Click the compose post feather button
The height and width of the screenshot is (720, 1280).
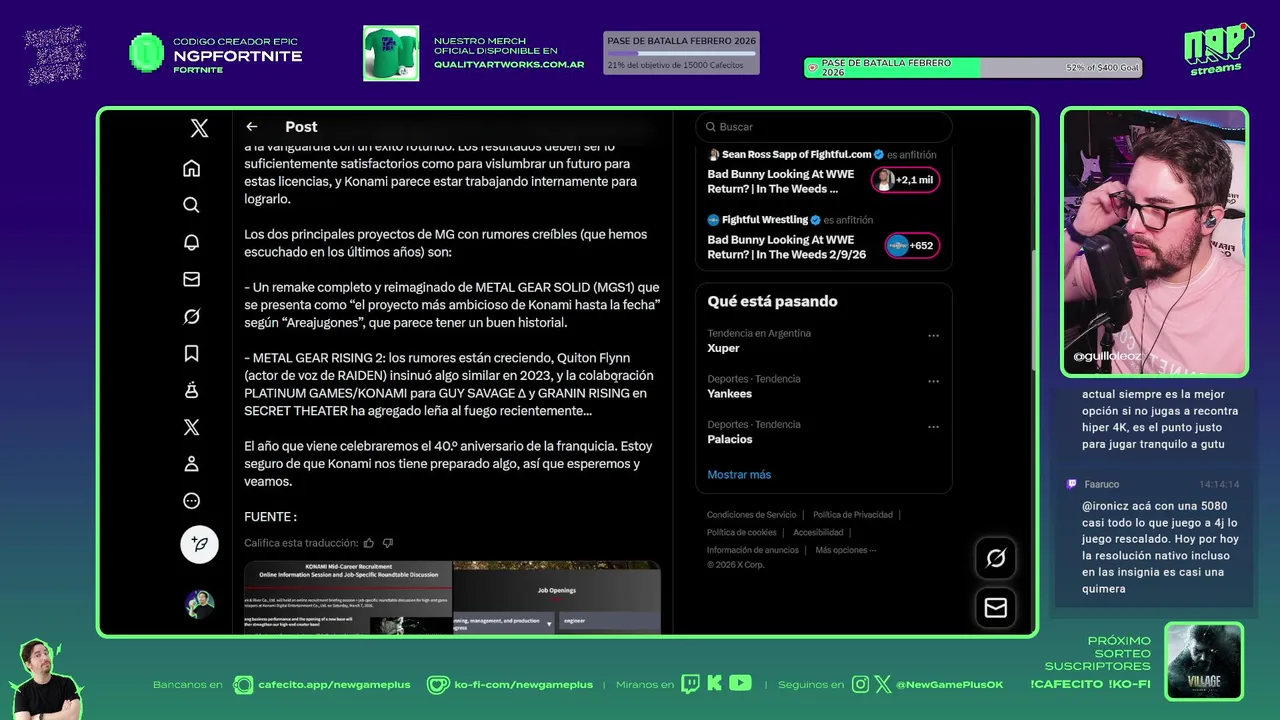click(x=199, y=544)
